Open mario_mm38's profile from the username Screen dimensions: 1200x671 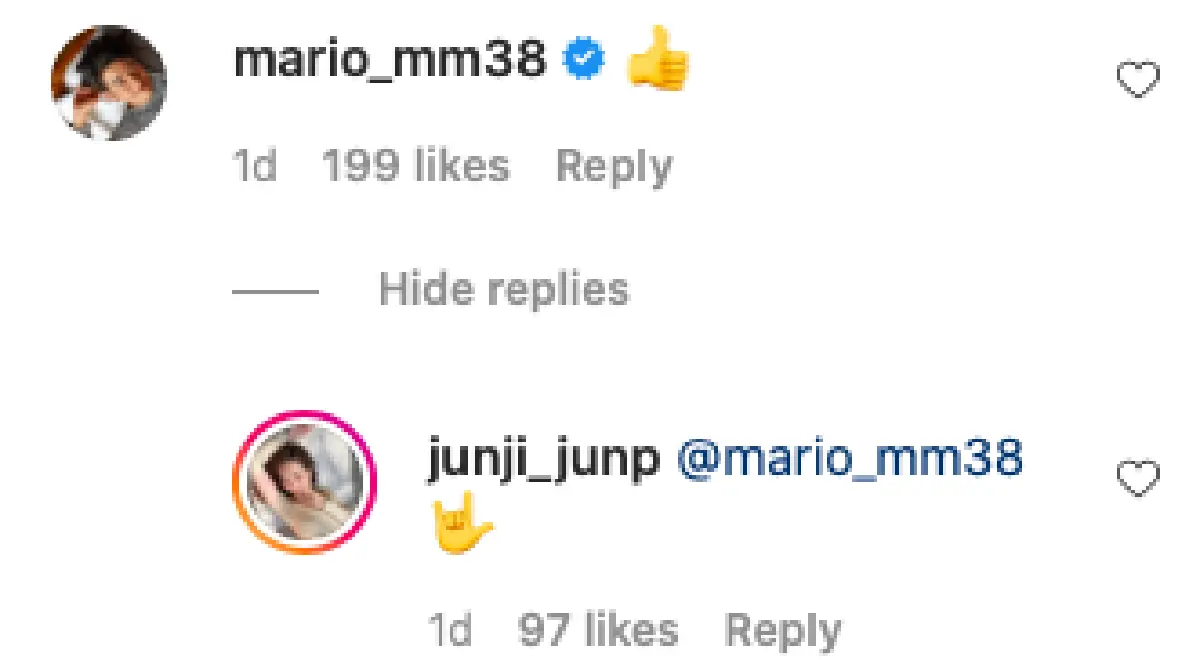390,60
